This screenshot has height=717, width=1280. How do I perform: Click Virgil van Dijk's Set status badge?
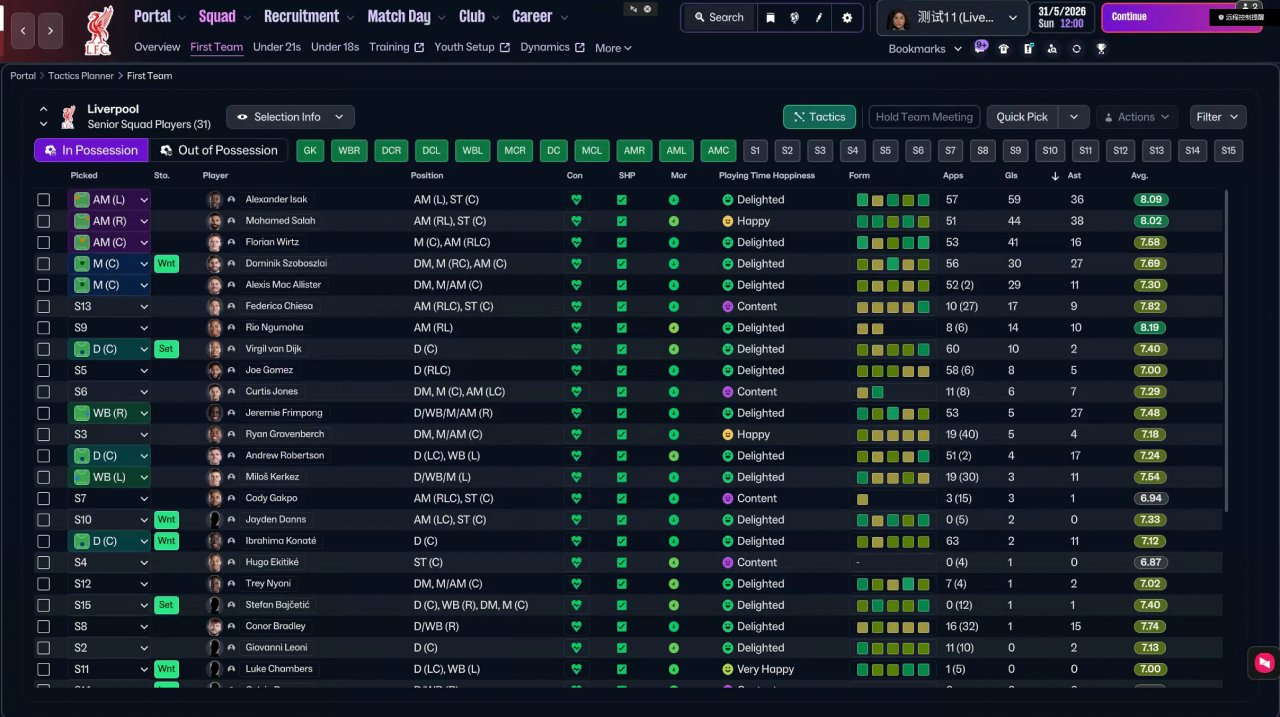point(166,349)
